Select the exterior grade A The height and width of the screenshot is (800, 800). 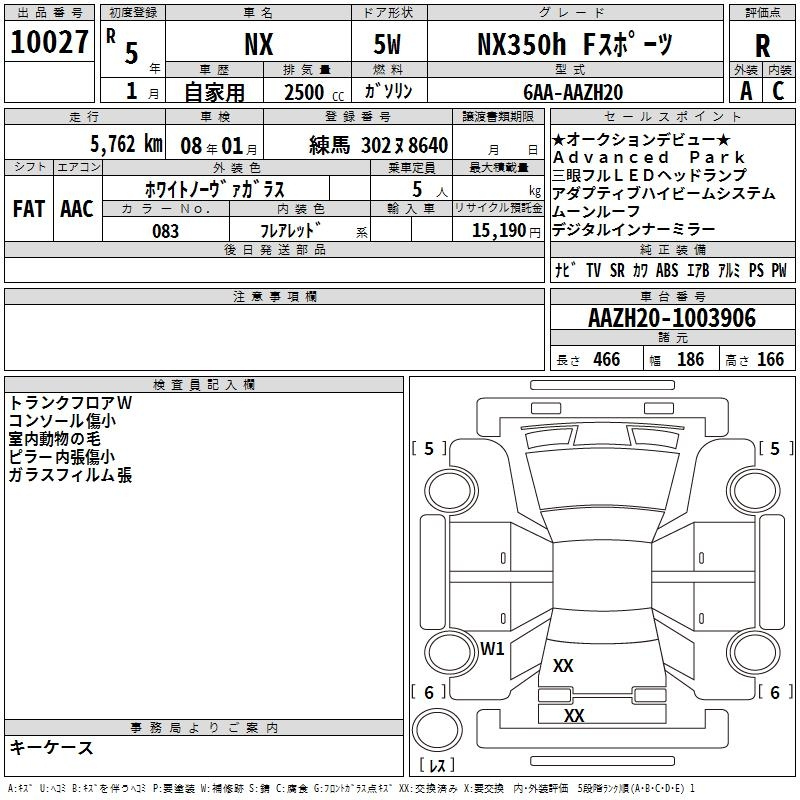point(746,91)
